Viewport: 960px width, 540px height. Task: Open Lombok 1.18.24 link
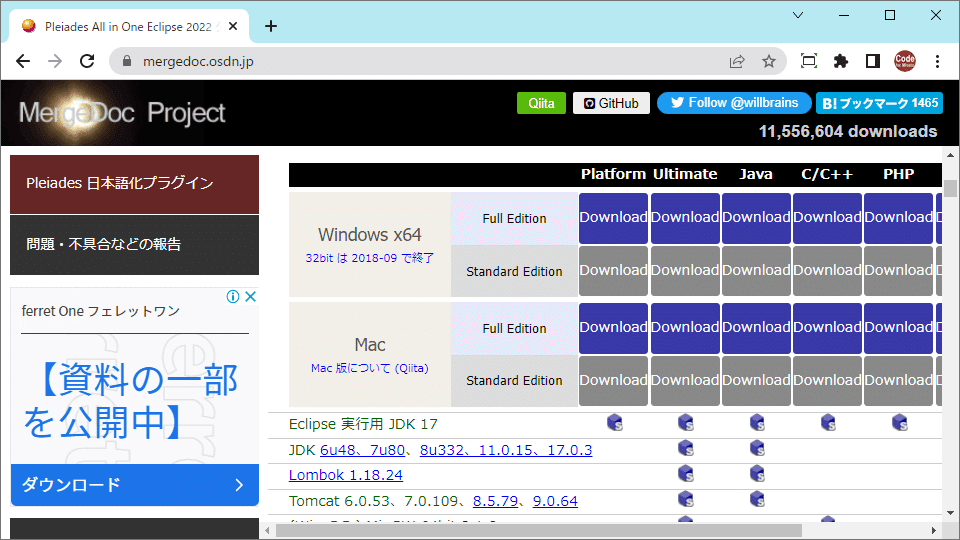(x=346, y=475)
